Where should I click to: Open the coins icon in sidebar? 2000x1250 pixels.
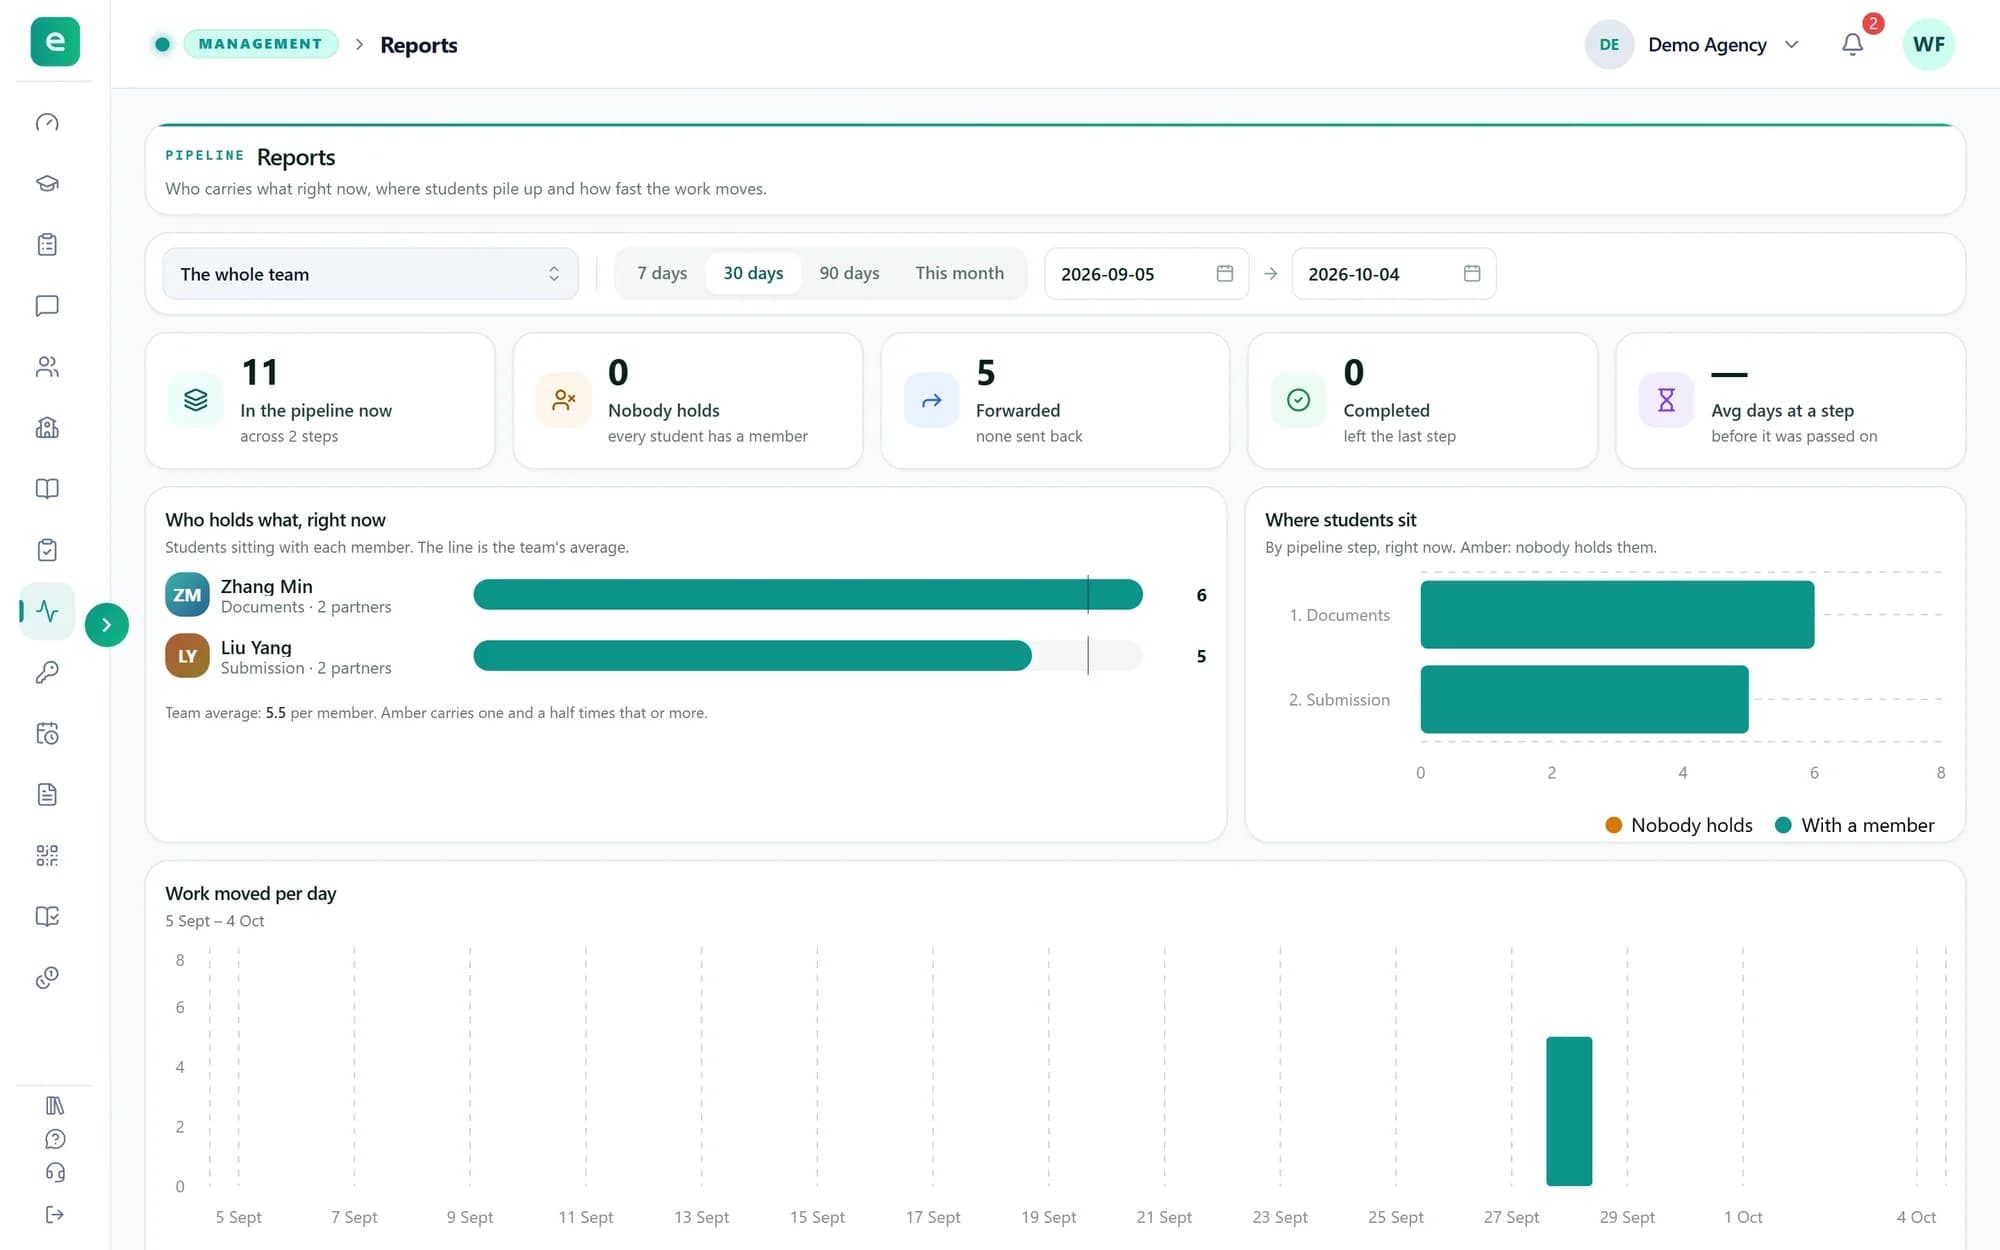(x=47, y=978)
